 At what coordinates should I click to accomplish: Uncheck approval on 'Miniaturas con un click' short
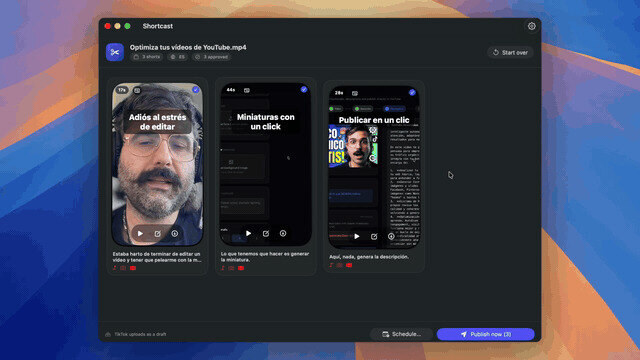pyautogui.click(x=304, y=89)
